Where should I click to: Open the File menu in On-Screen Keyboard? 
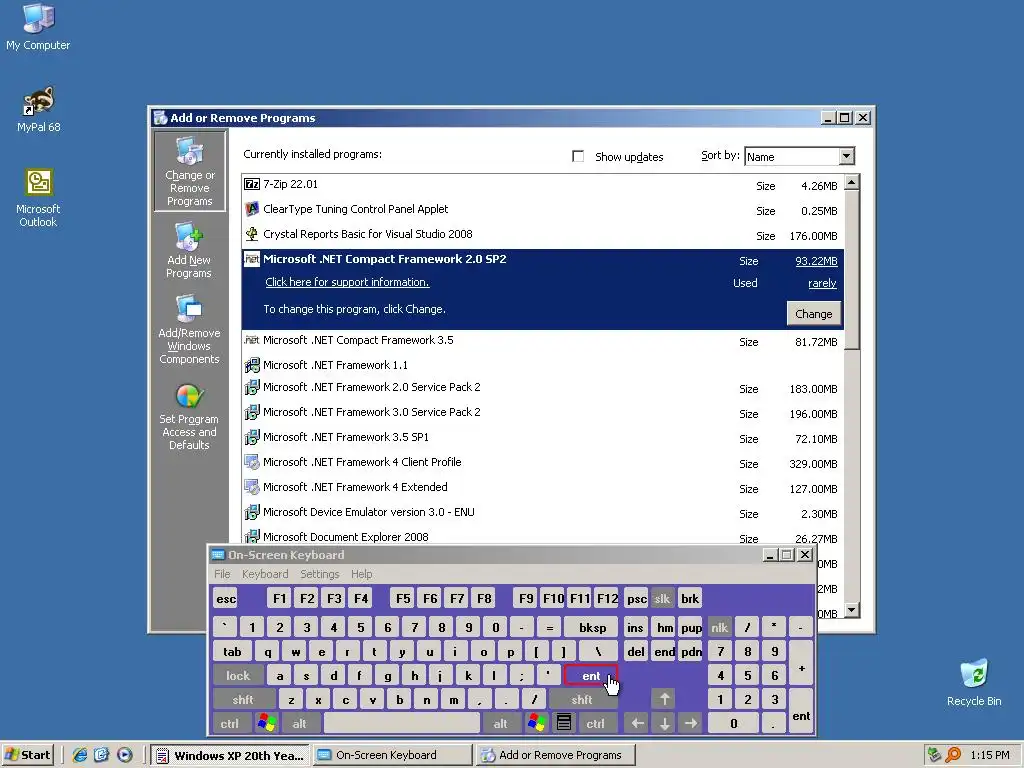tap(222, 574)
